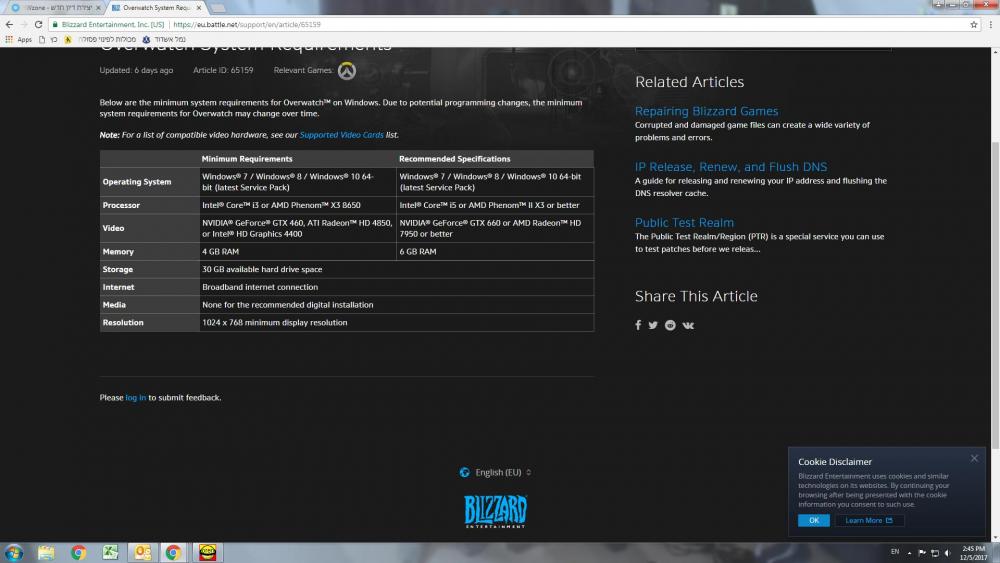Click taskbar clock showing 2:45 PM
This screenshot has width=1000, height=563.
(x=973, y=553)
